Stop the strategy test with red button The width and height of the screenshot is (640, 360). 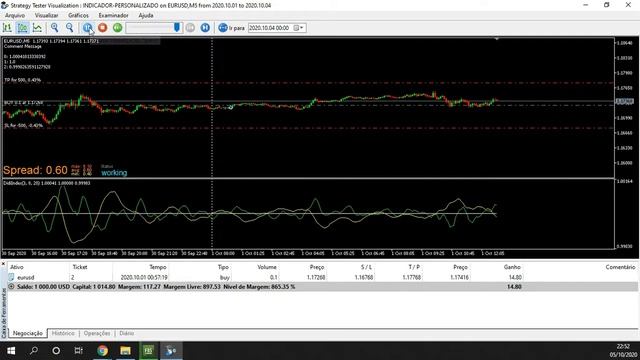click(x=102, y=28)
